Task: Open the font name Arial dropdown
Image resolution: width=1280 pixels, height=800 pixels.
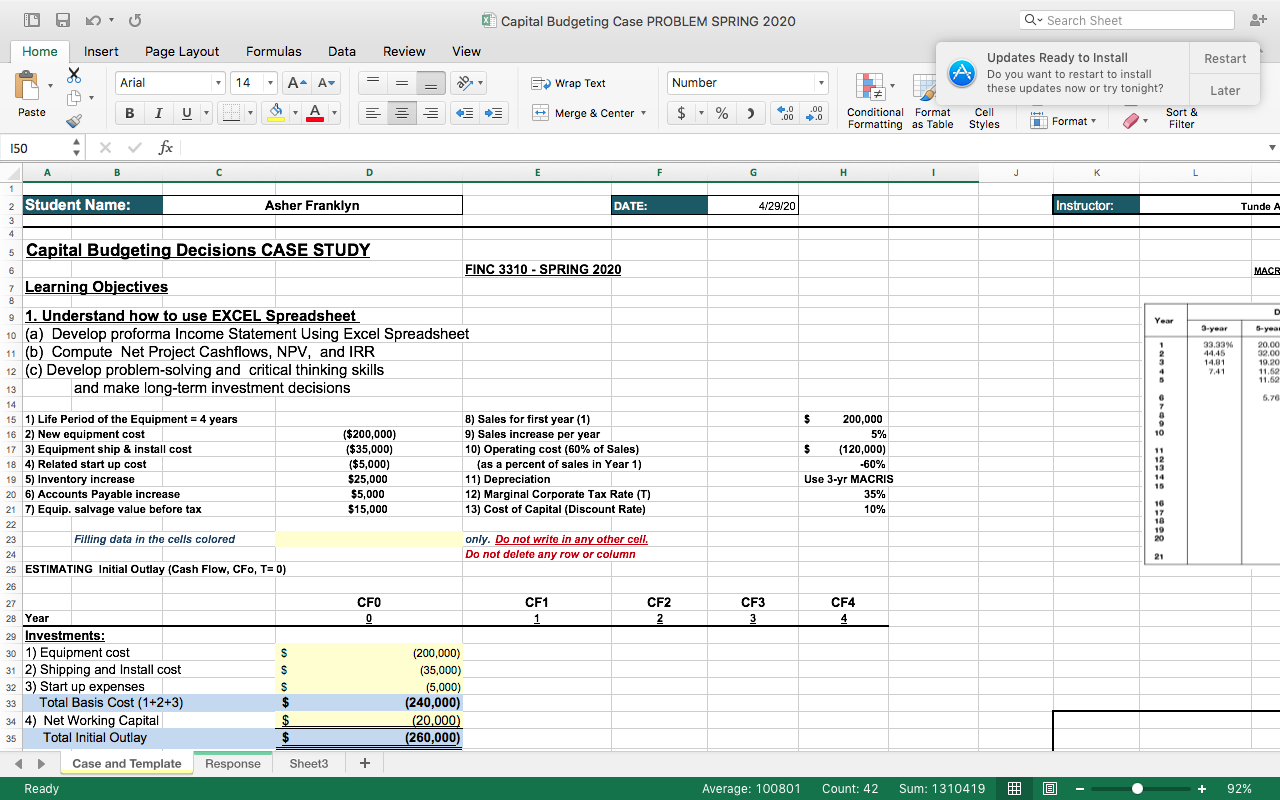Action: click(x=218, y=83)
